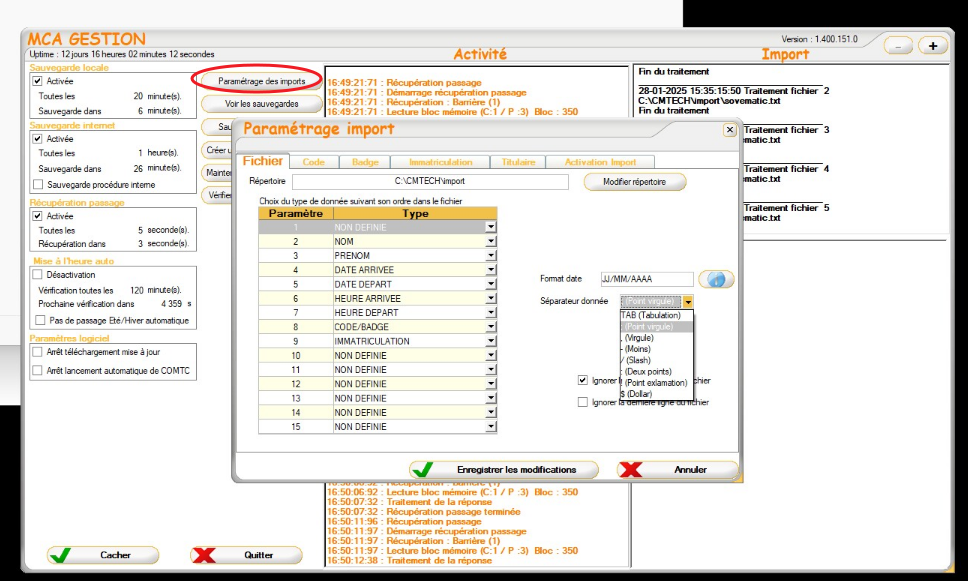The height and width of the screenshot is (581, 968).
Task: Expand the type dropdown for parameter 2 NOM
Action: [490, 241]
